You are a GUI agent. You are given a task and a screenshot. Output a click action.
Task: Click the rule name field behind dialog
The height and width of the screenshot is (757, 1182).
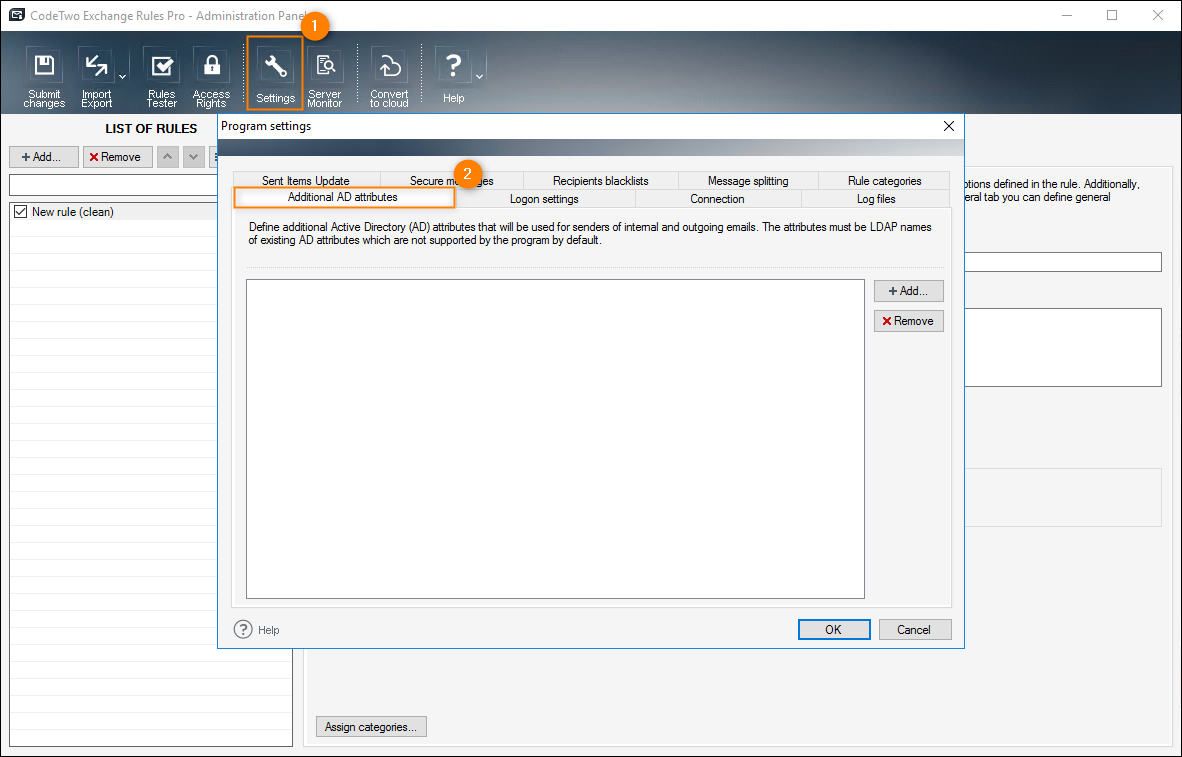[x=1063, y=262]
